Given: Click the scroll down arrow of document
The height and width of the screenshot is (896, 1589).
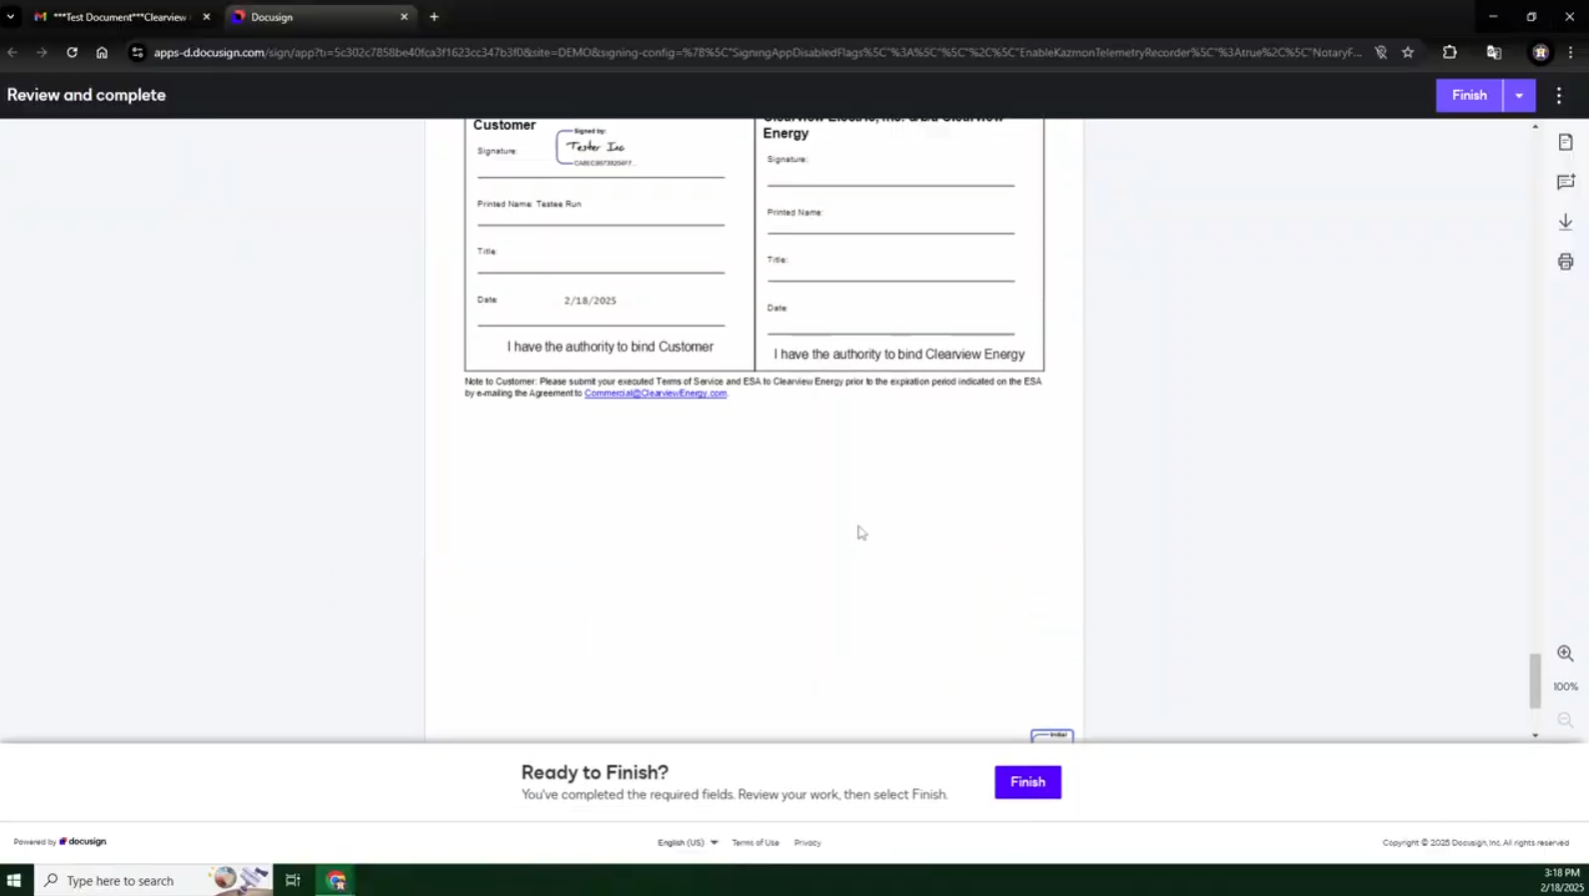Looking at the screenshot, I should 1535,735.
